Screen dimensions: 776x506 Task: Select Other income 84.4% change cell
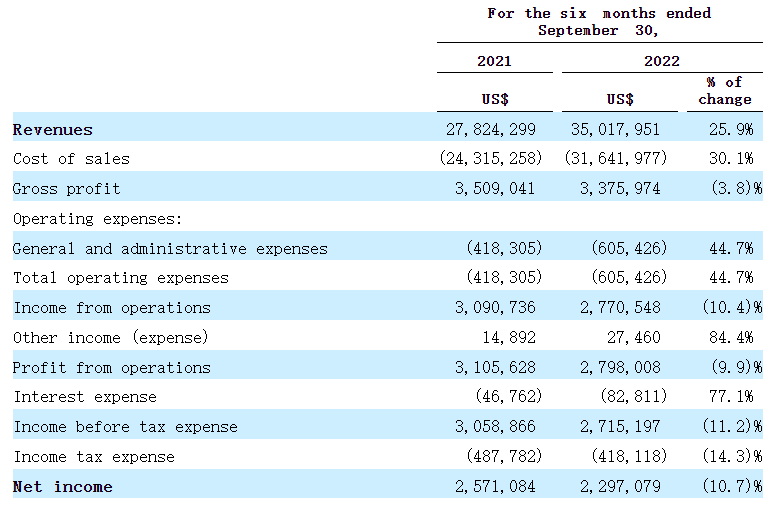coord(728,338)
